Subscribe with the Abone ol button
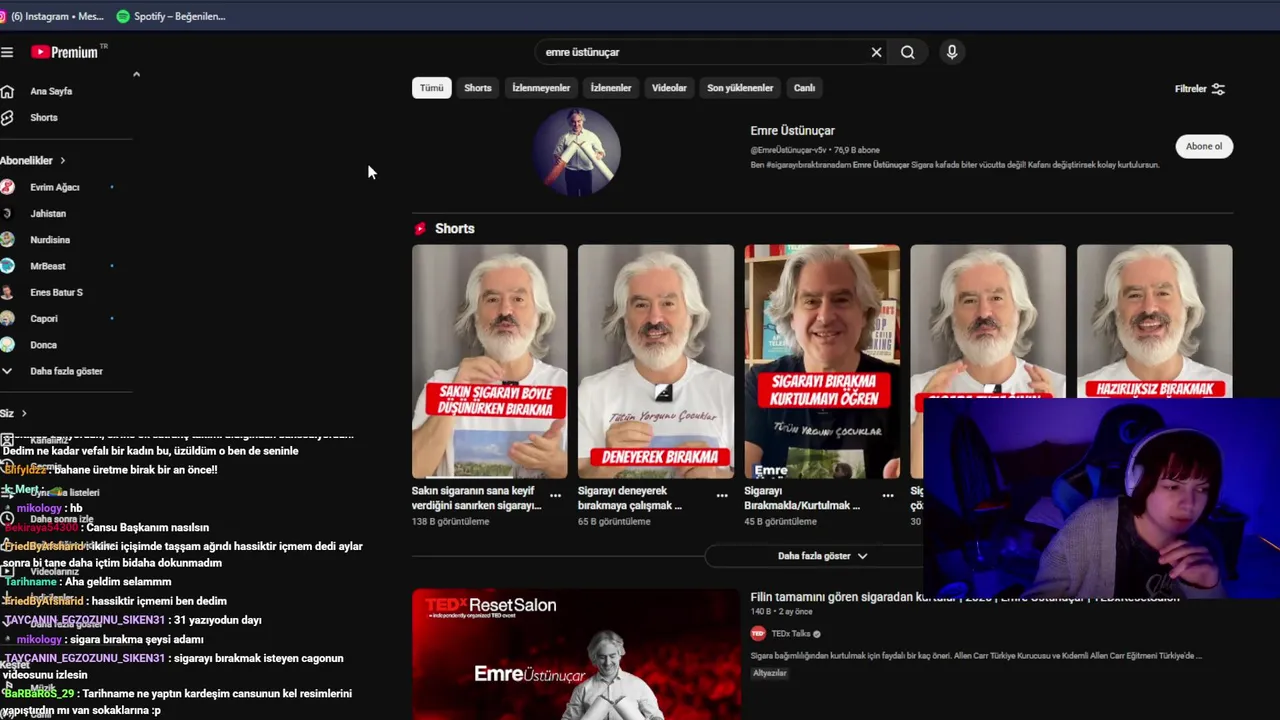Screen dimensions: 1280x720 [x=1204, y=146]
